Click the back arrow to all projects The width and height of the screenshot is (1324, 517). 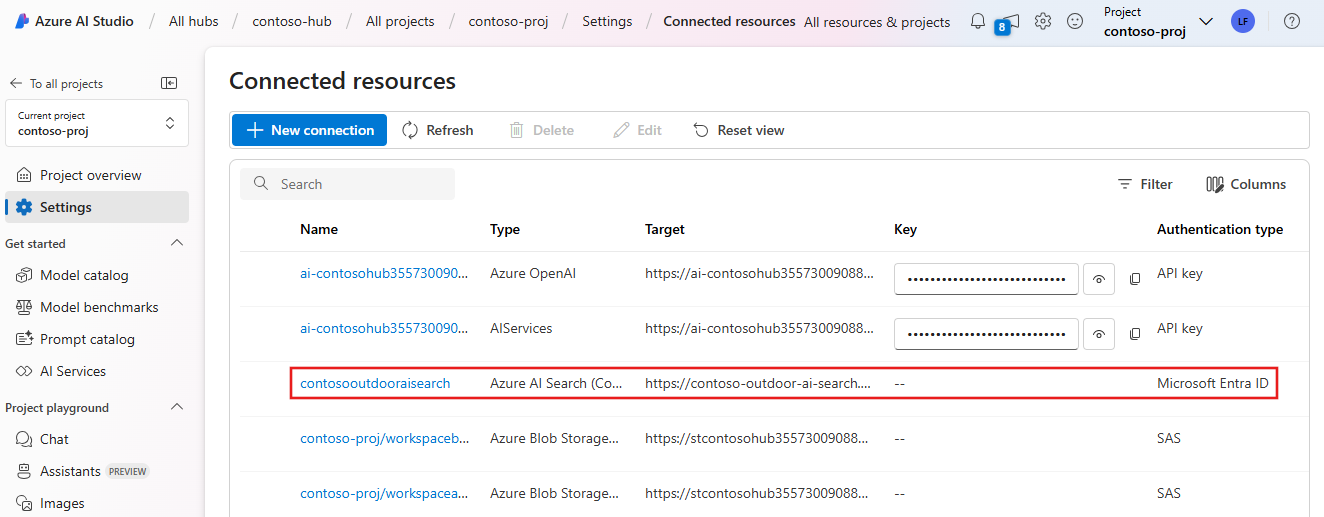tap(15, 83)
